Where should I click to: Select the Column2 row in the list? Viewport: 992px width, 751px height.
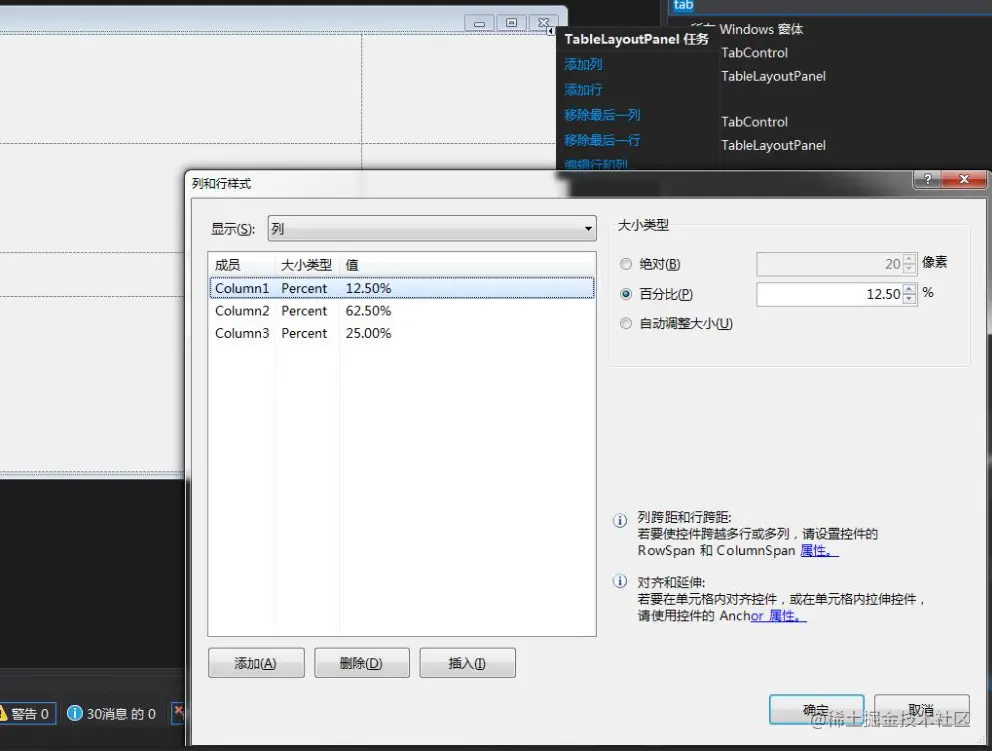click(402, 311)
